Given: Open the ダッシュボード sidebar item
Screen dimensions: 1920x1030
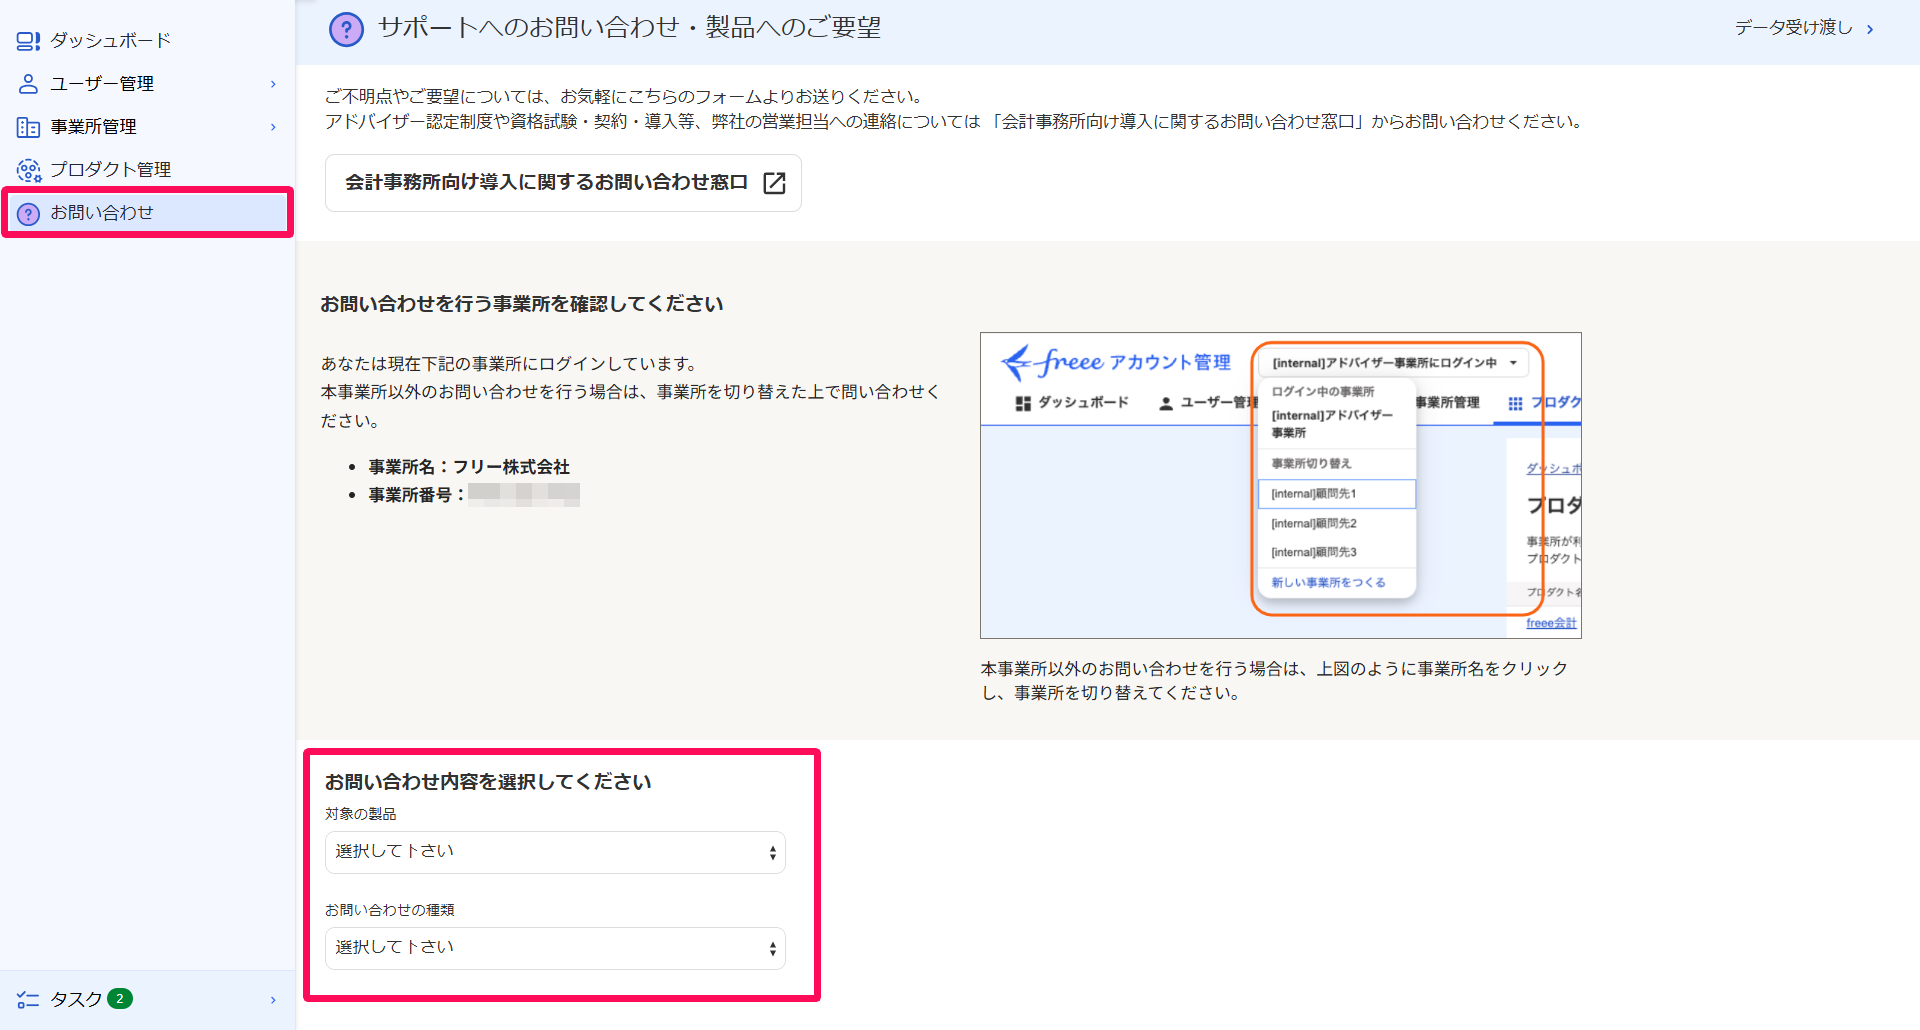Looking at the screenshot, I should (x=147, y=40).
